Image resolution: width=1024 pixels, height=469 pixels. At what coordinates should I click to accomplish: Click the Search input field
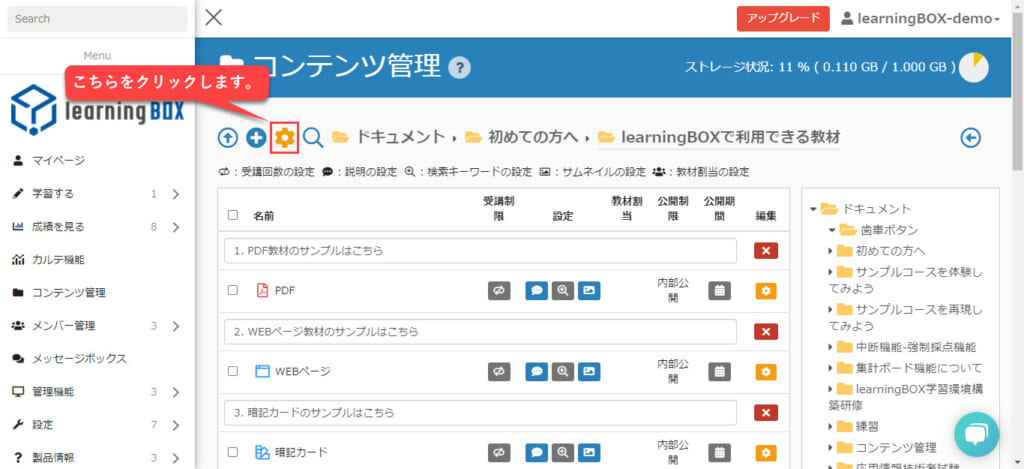click(x=97, y=19)
